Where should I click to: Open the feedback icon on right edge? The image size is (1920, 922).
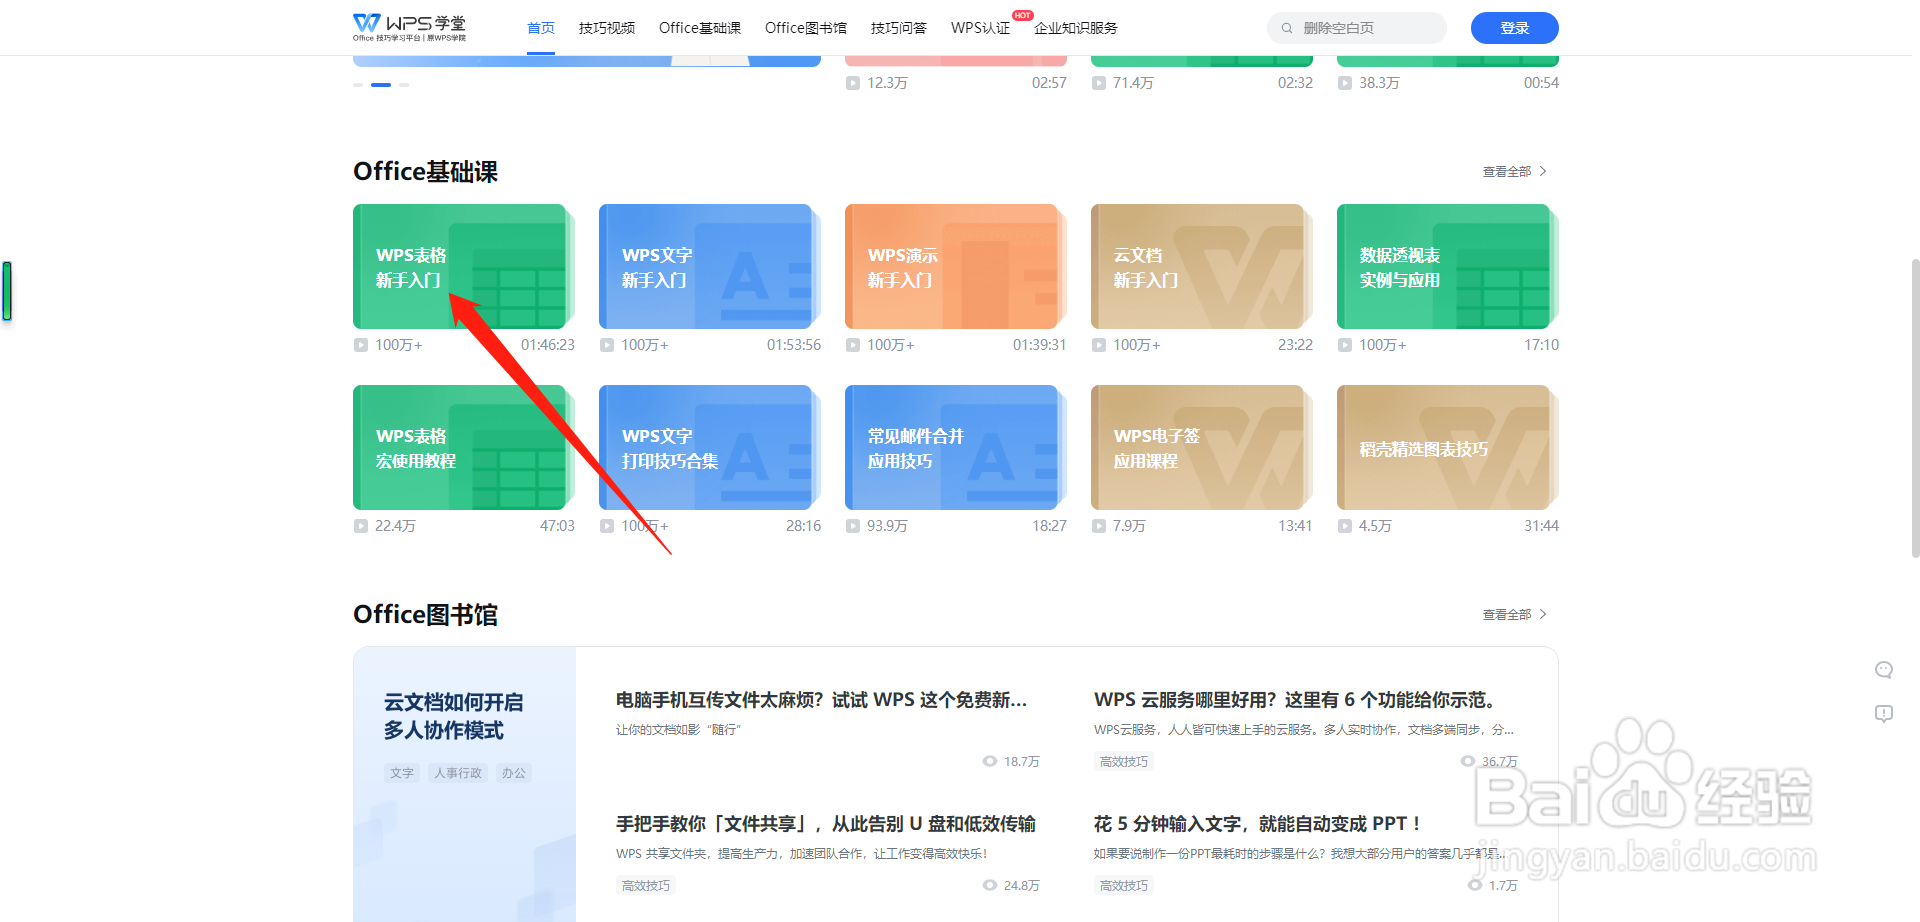[x=1884, y=714]
